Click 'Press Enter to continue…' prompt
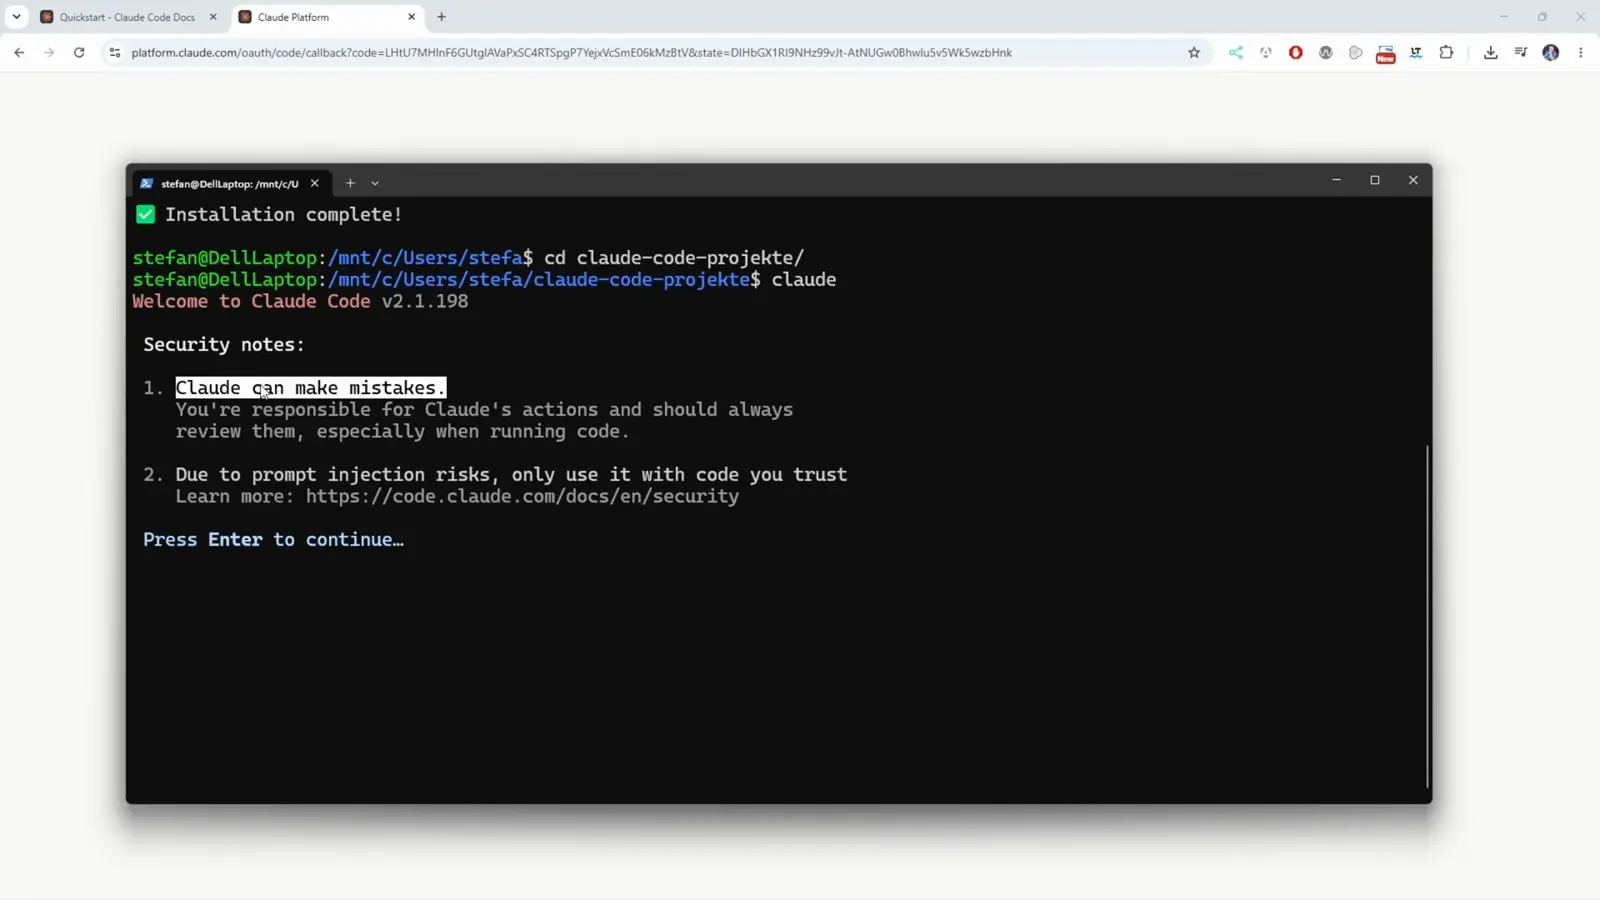The image size is (1600, 900). (274, 539)
